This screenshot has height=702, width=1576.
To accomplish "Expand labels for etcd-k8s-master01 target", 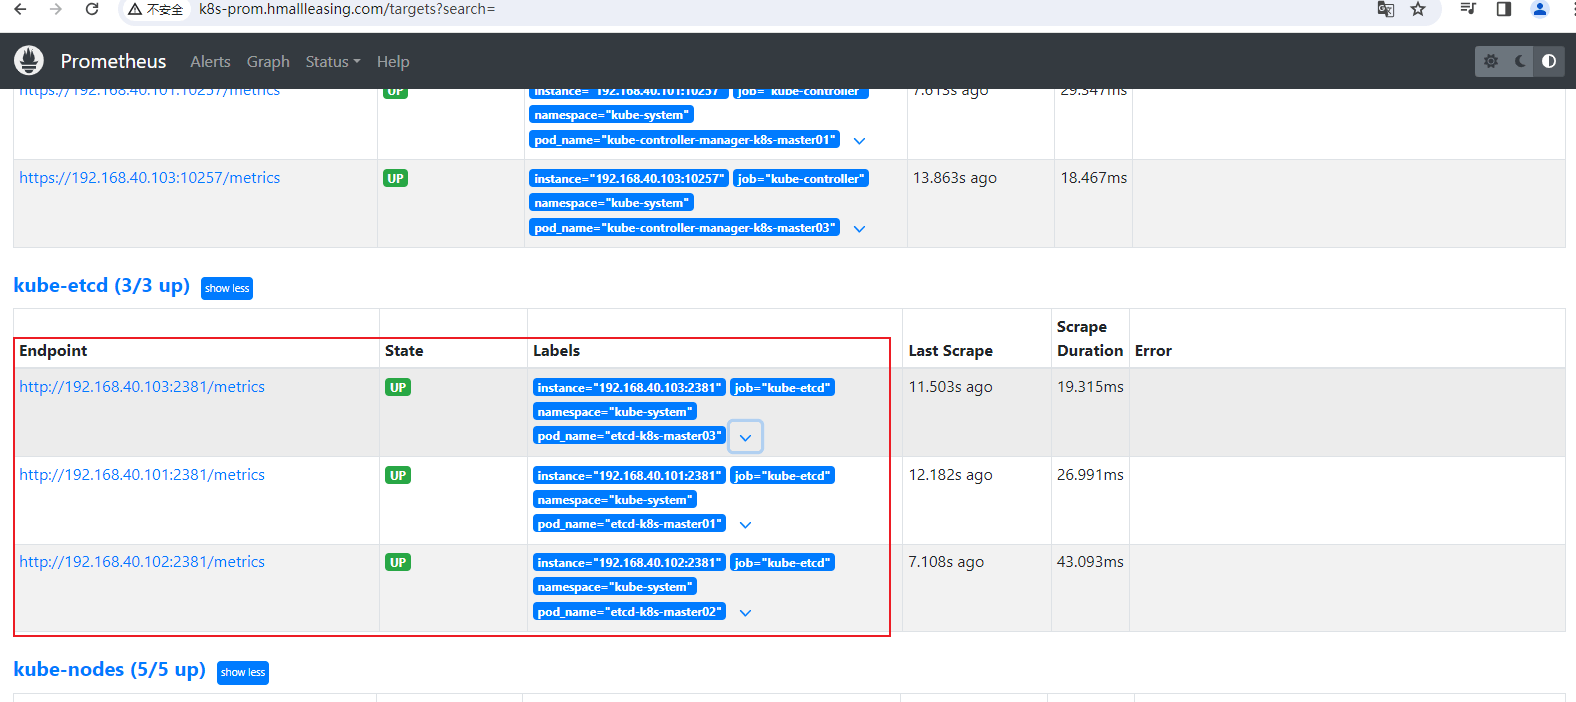I will click(746, 525).
